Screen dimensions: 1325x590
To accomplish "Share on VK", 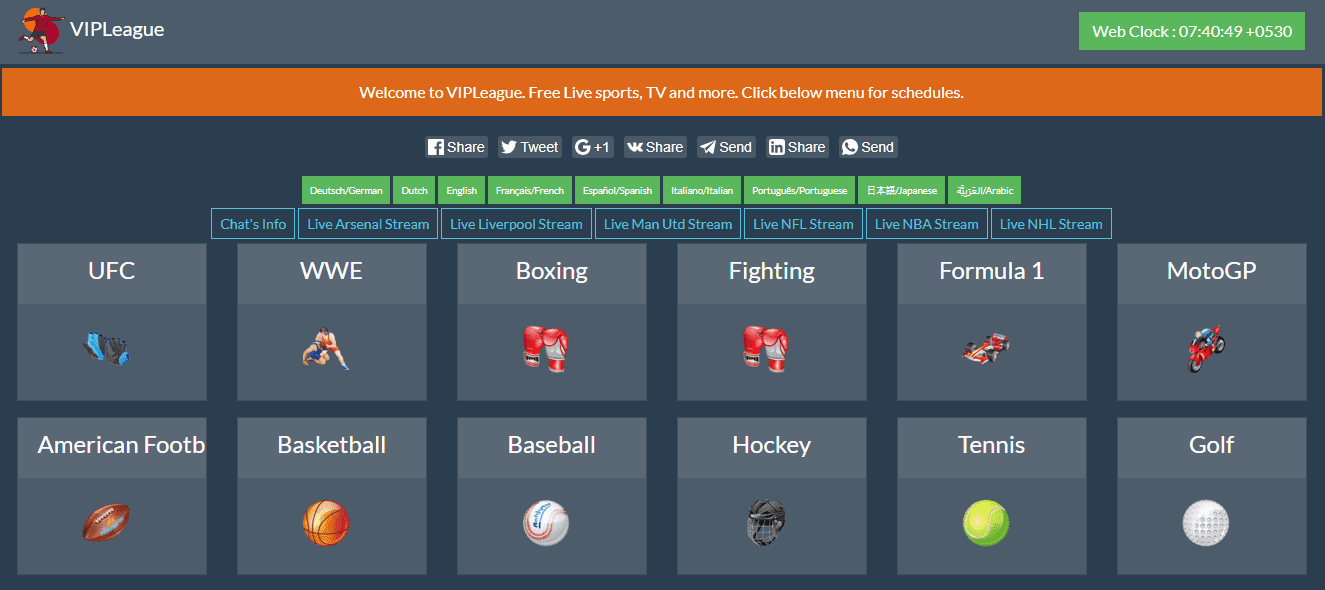I will pos(655,147).
